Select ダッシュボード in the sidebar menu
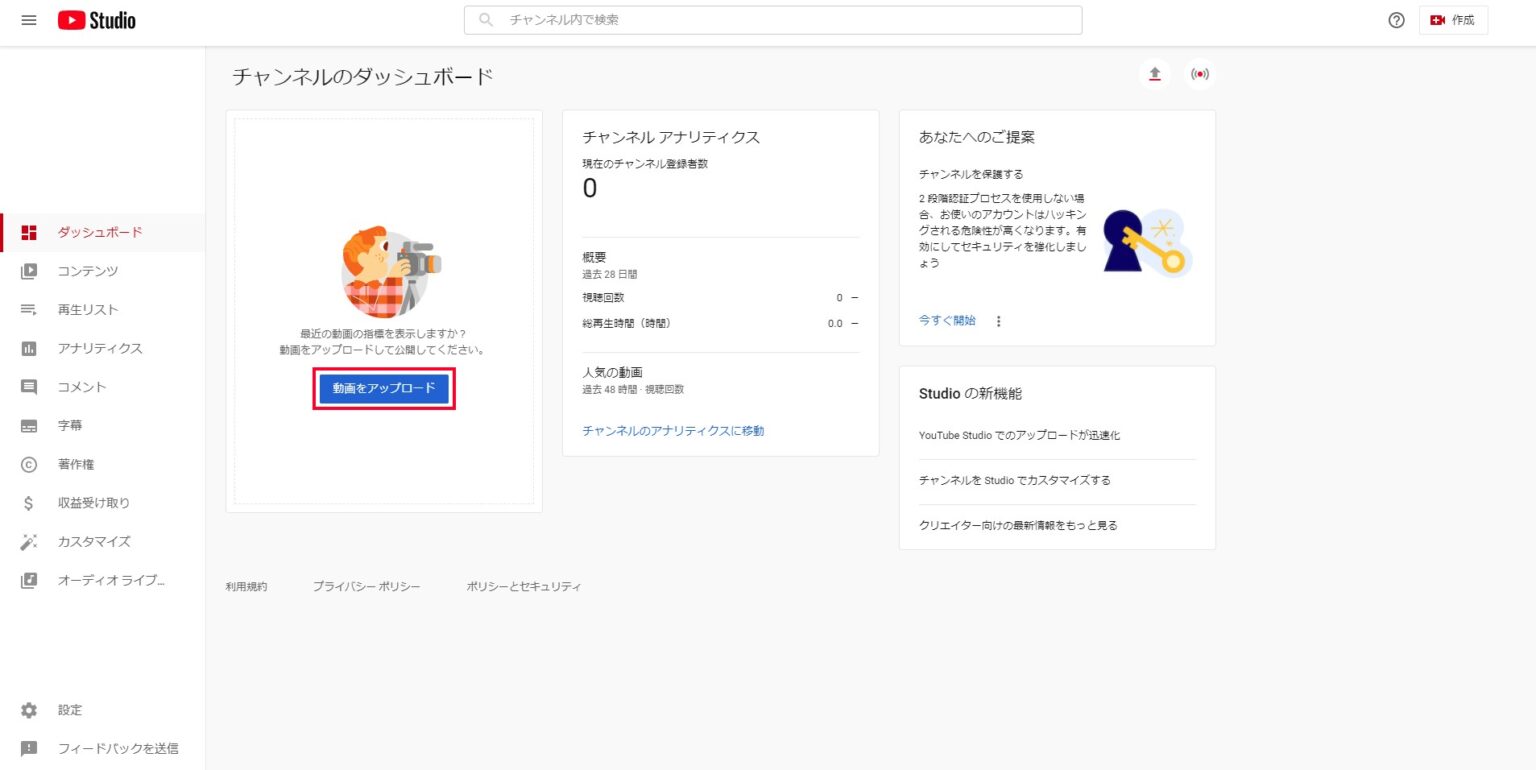This screenshot has width=1536, height=770. (x=100, y=232)
